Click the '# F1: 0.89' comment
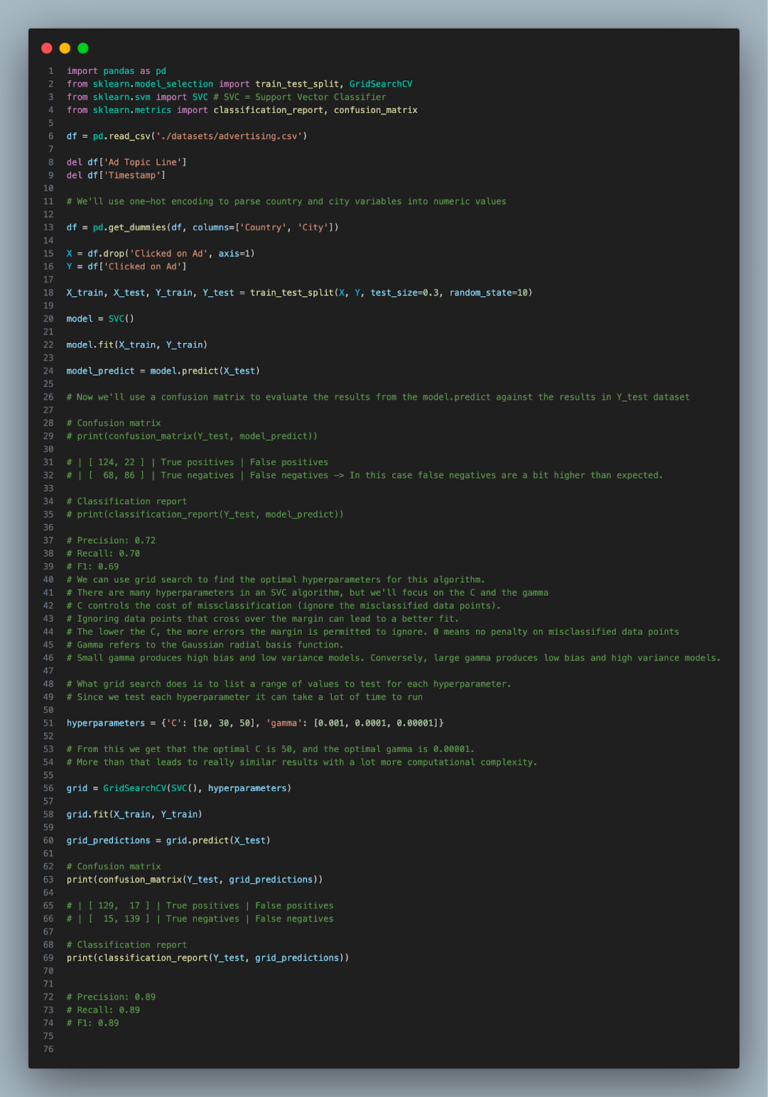This screenshot has width=768, height=1097. coord(92,1023)
